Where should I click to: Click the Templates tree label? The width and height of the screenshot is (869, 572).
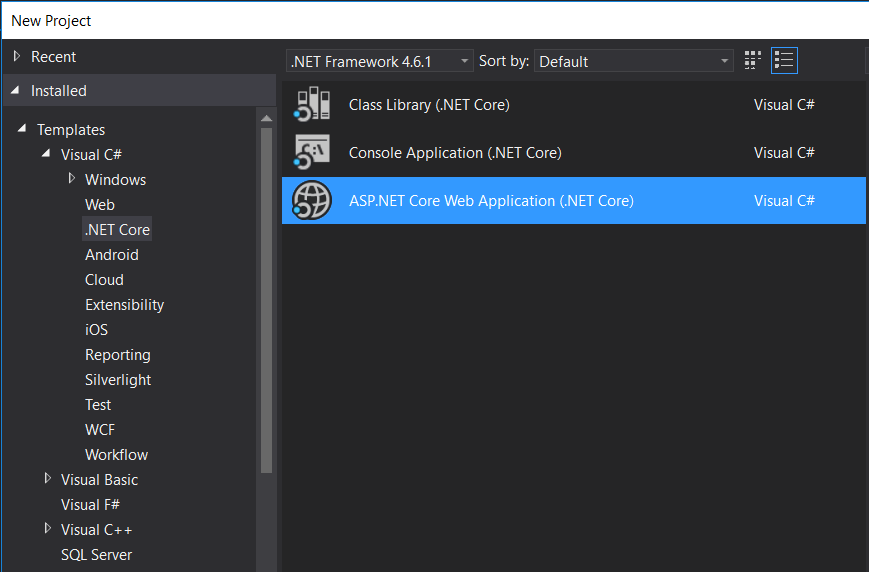coord(71,130)
